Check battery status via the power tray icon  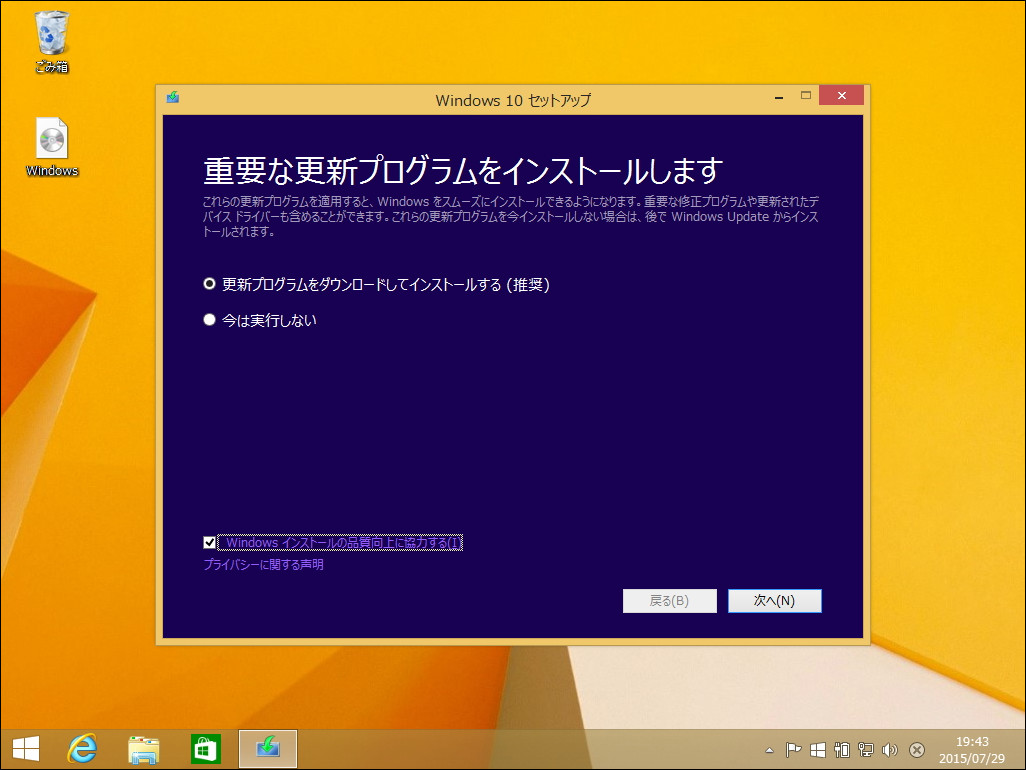coord(842,750)
